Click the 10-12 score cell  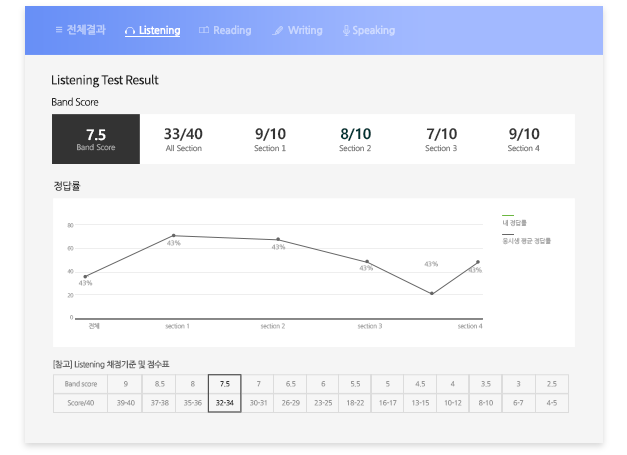pos(453,403)
